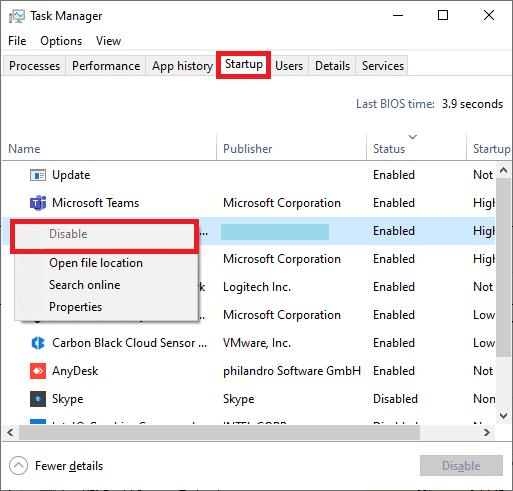The width and height of the screenshot is (513, 491).
Task: Click publisher Logitech Inc.
Action: click(257, 287)
